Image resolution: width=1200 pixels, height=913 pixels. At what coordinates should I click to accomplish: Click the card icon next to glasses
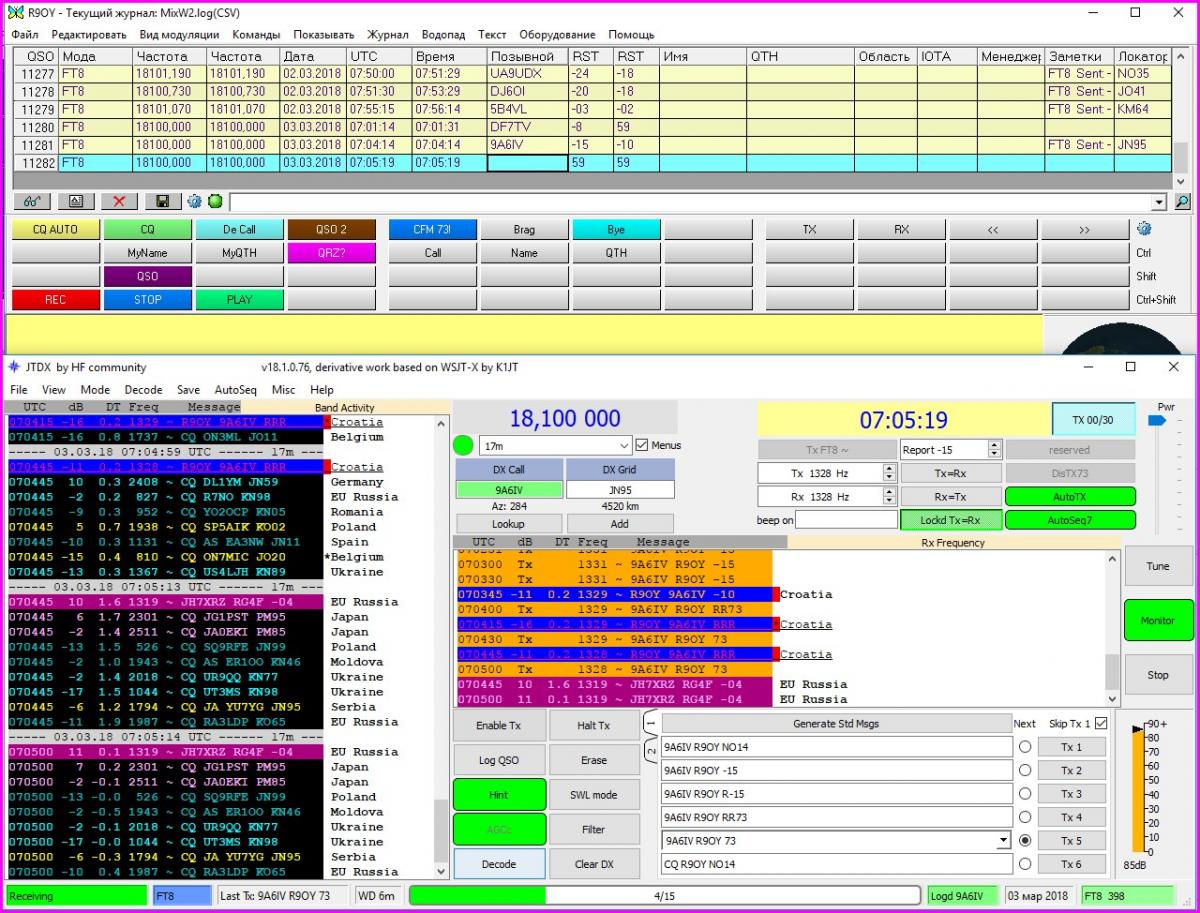tap(76, 201)
